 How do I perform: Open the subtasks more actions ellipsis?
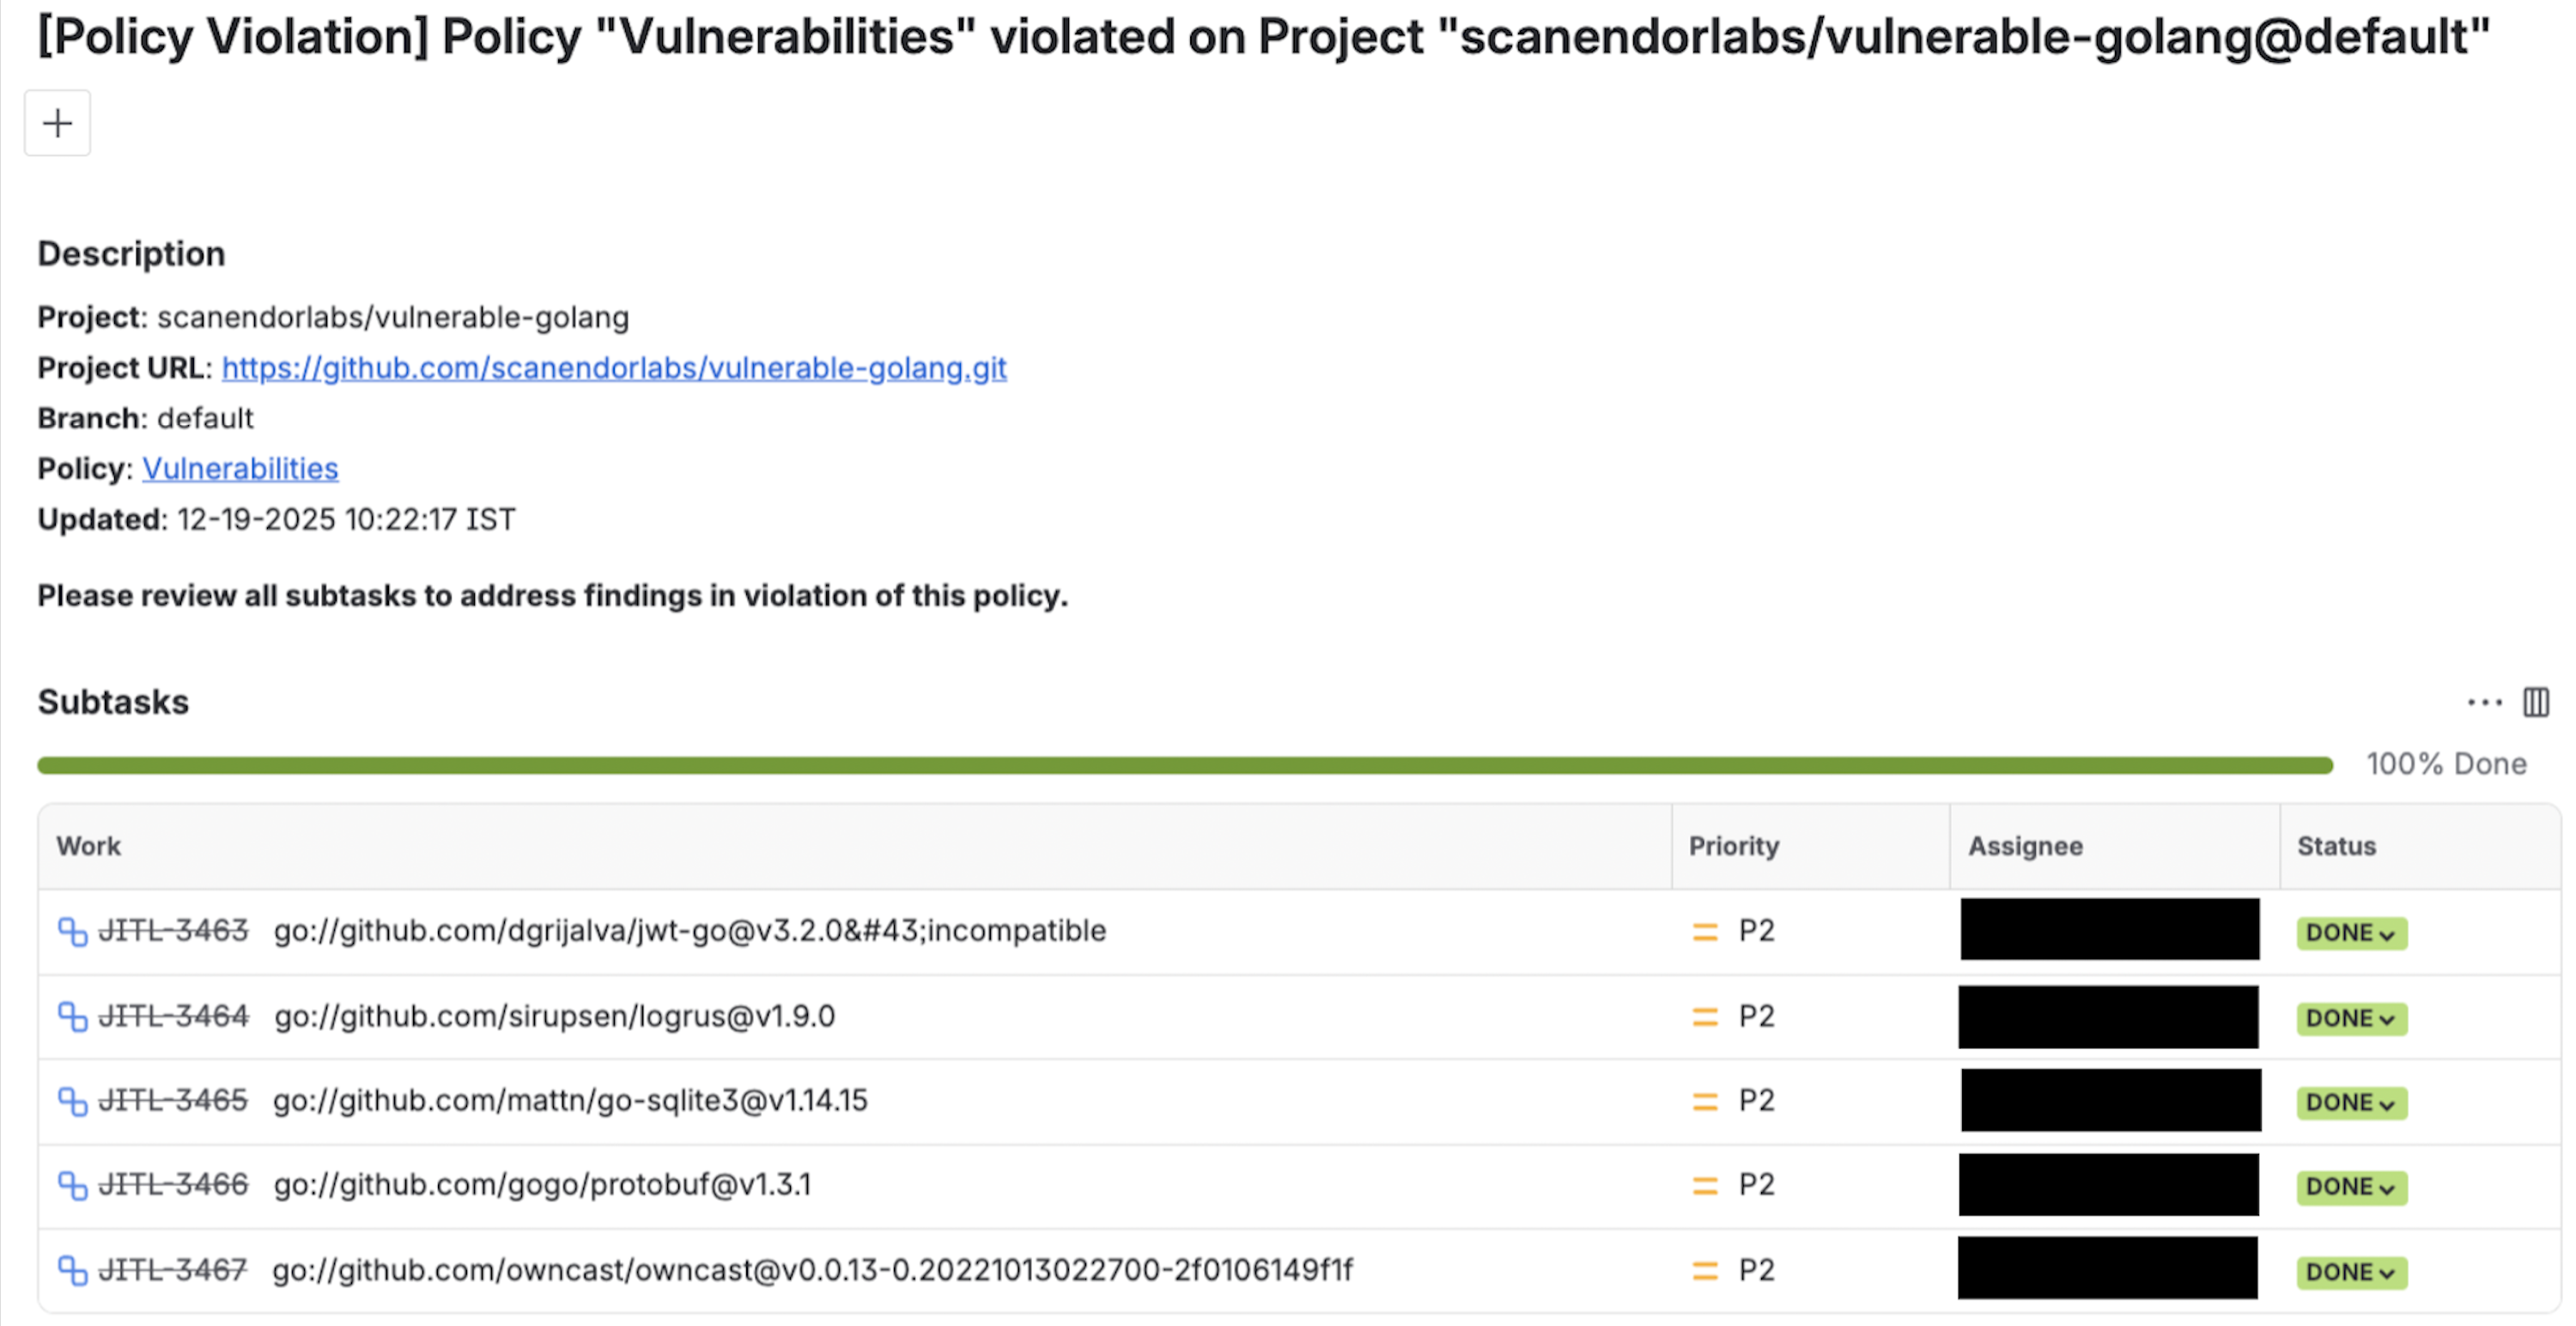[x=2484, y=702]
